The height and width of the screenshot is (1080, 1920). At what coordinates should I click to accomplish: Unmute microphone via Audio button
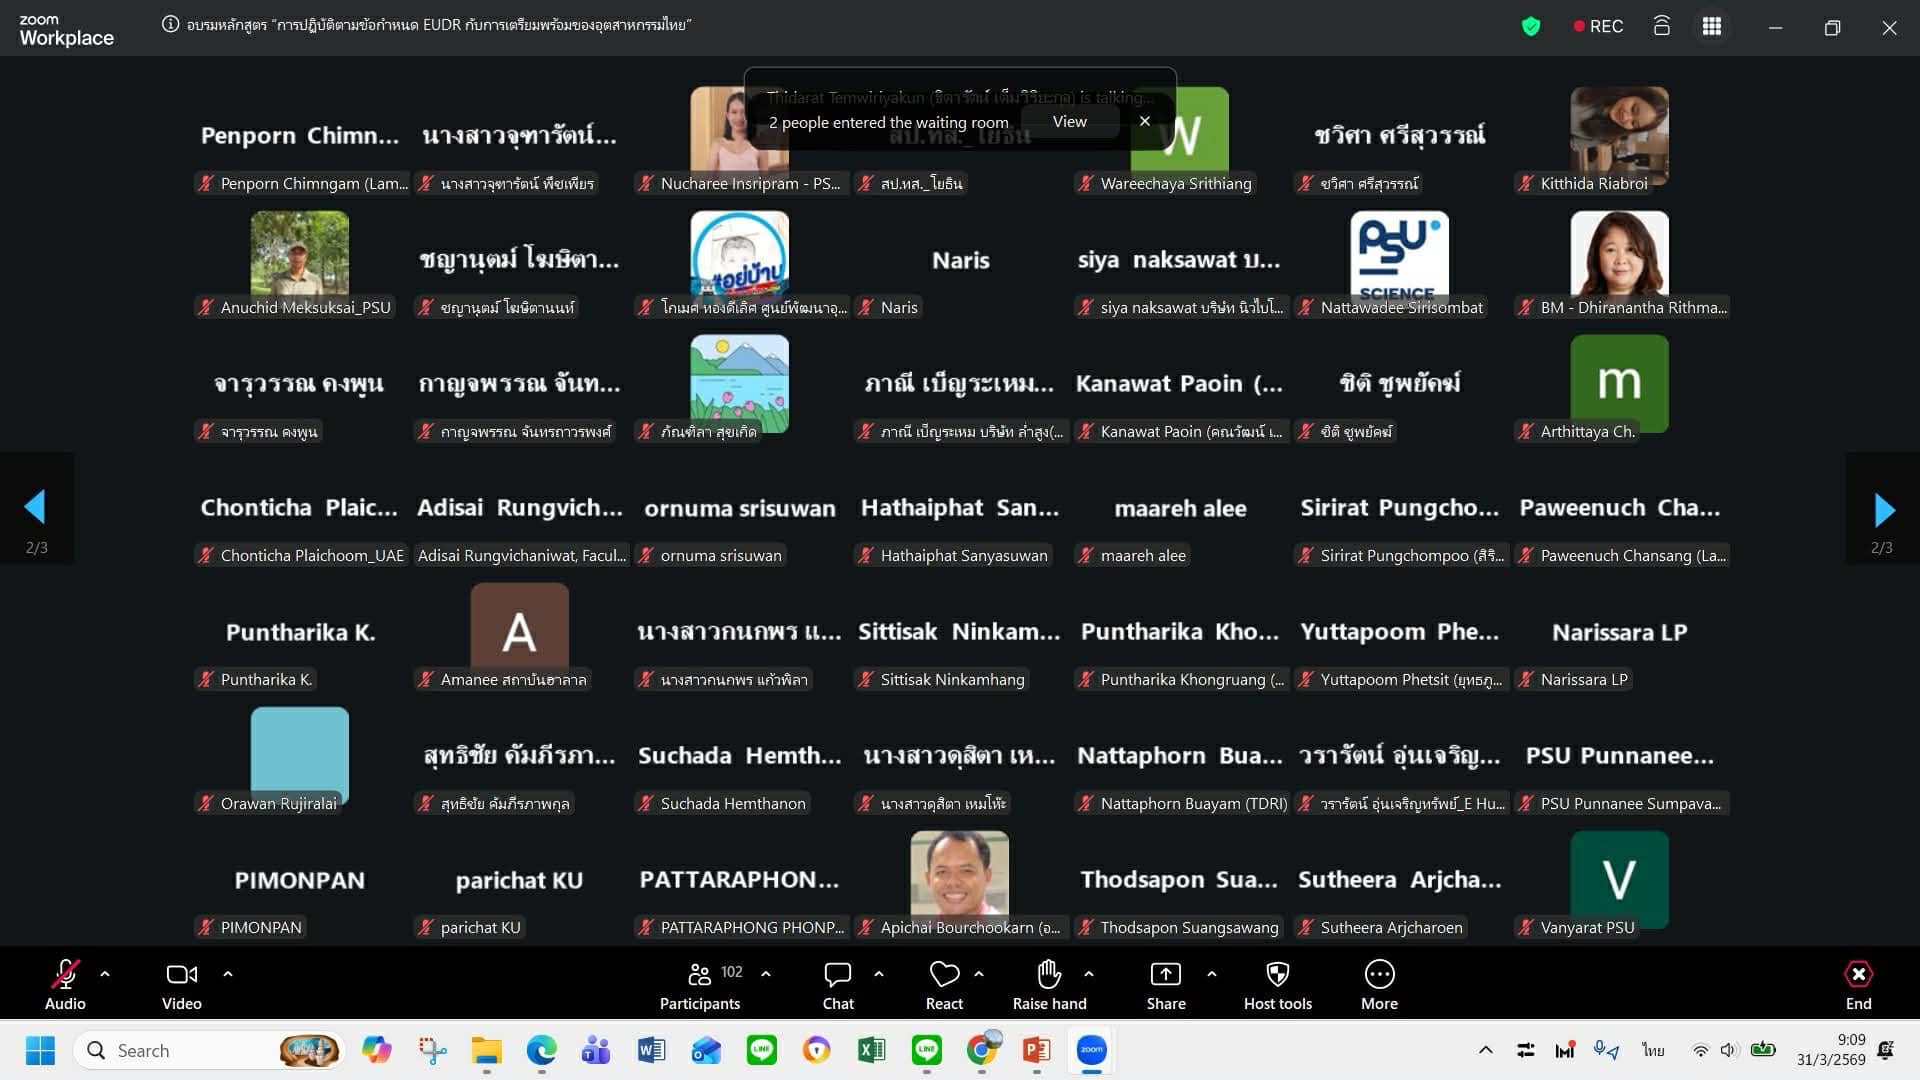pyautogui.click(x=65, y=985)
